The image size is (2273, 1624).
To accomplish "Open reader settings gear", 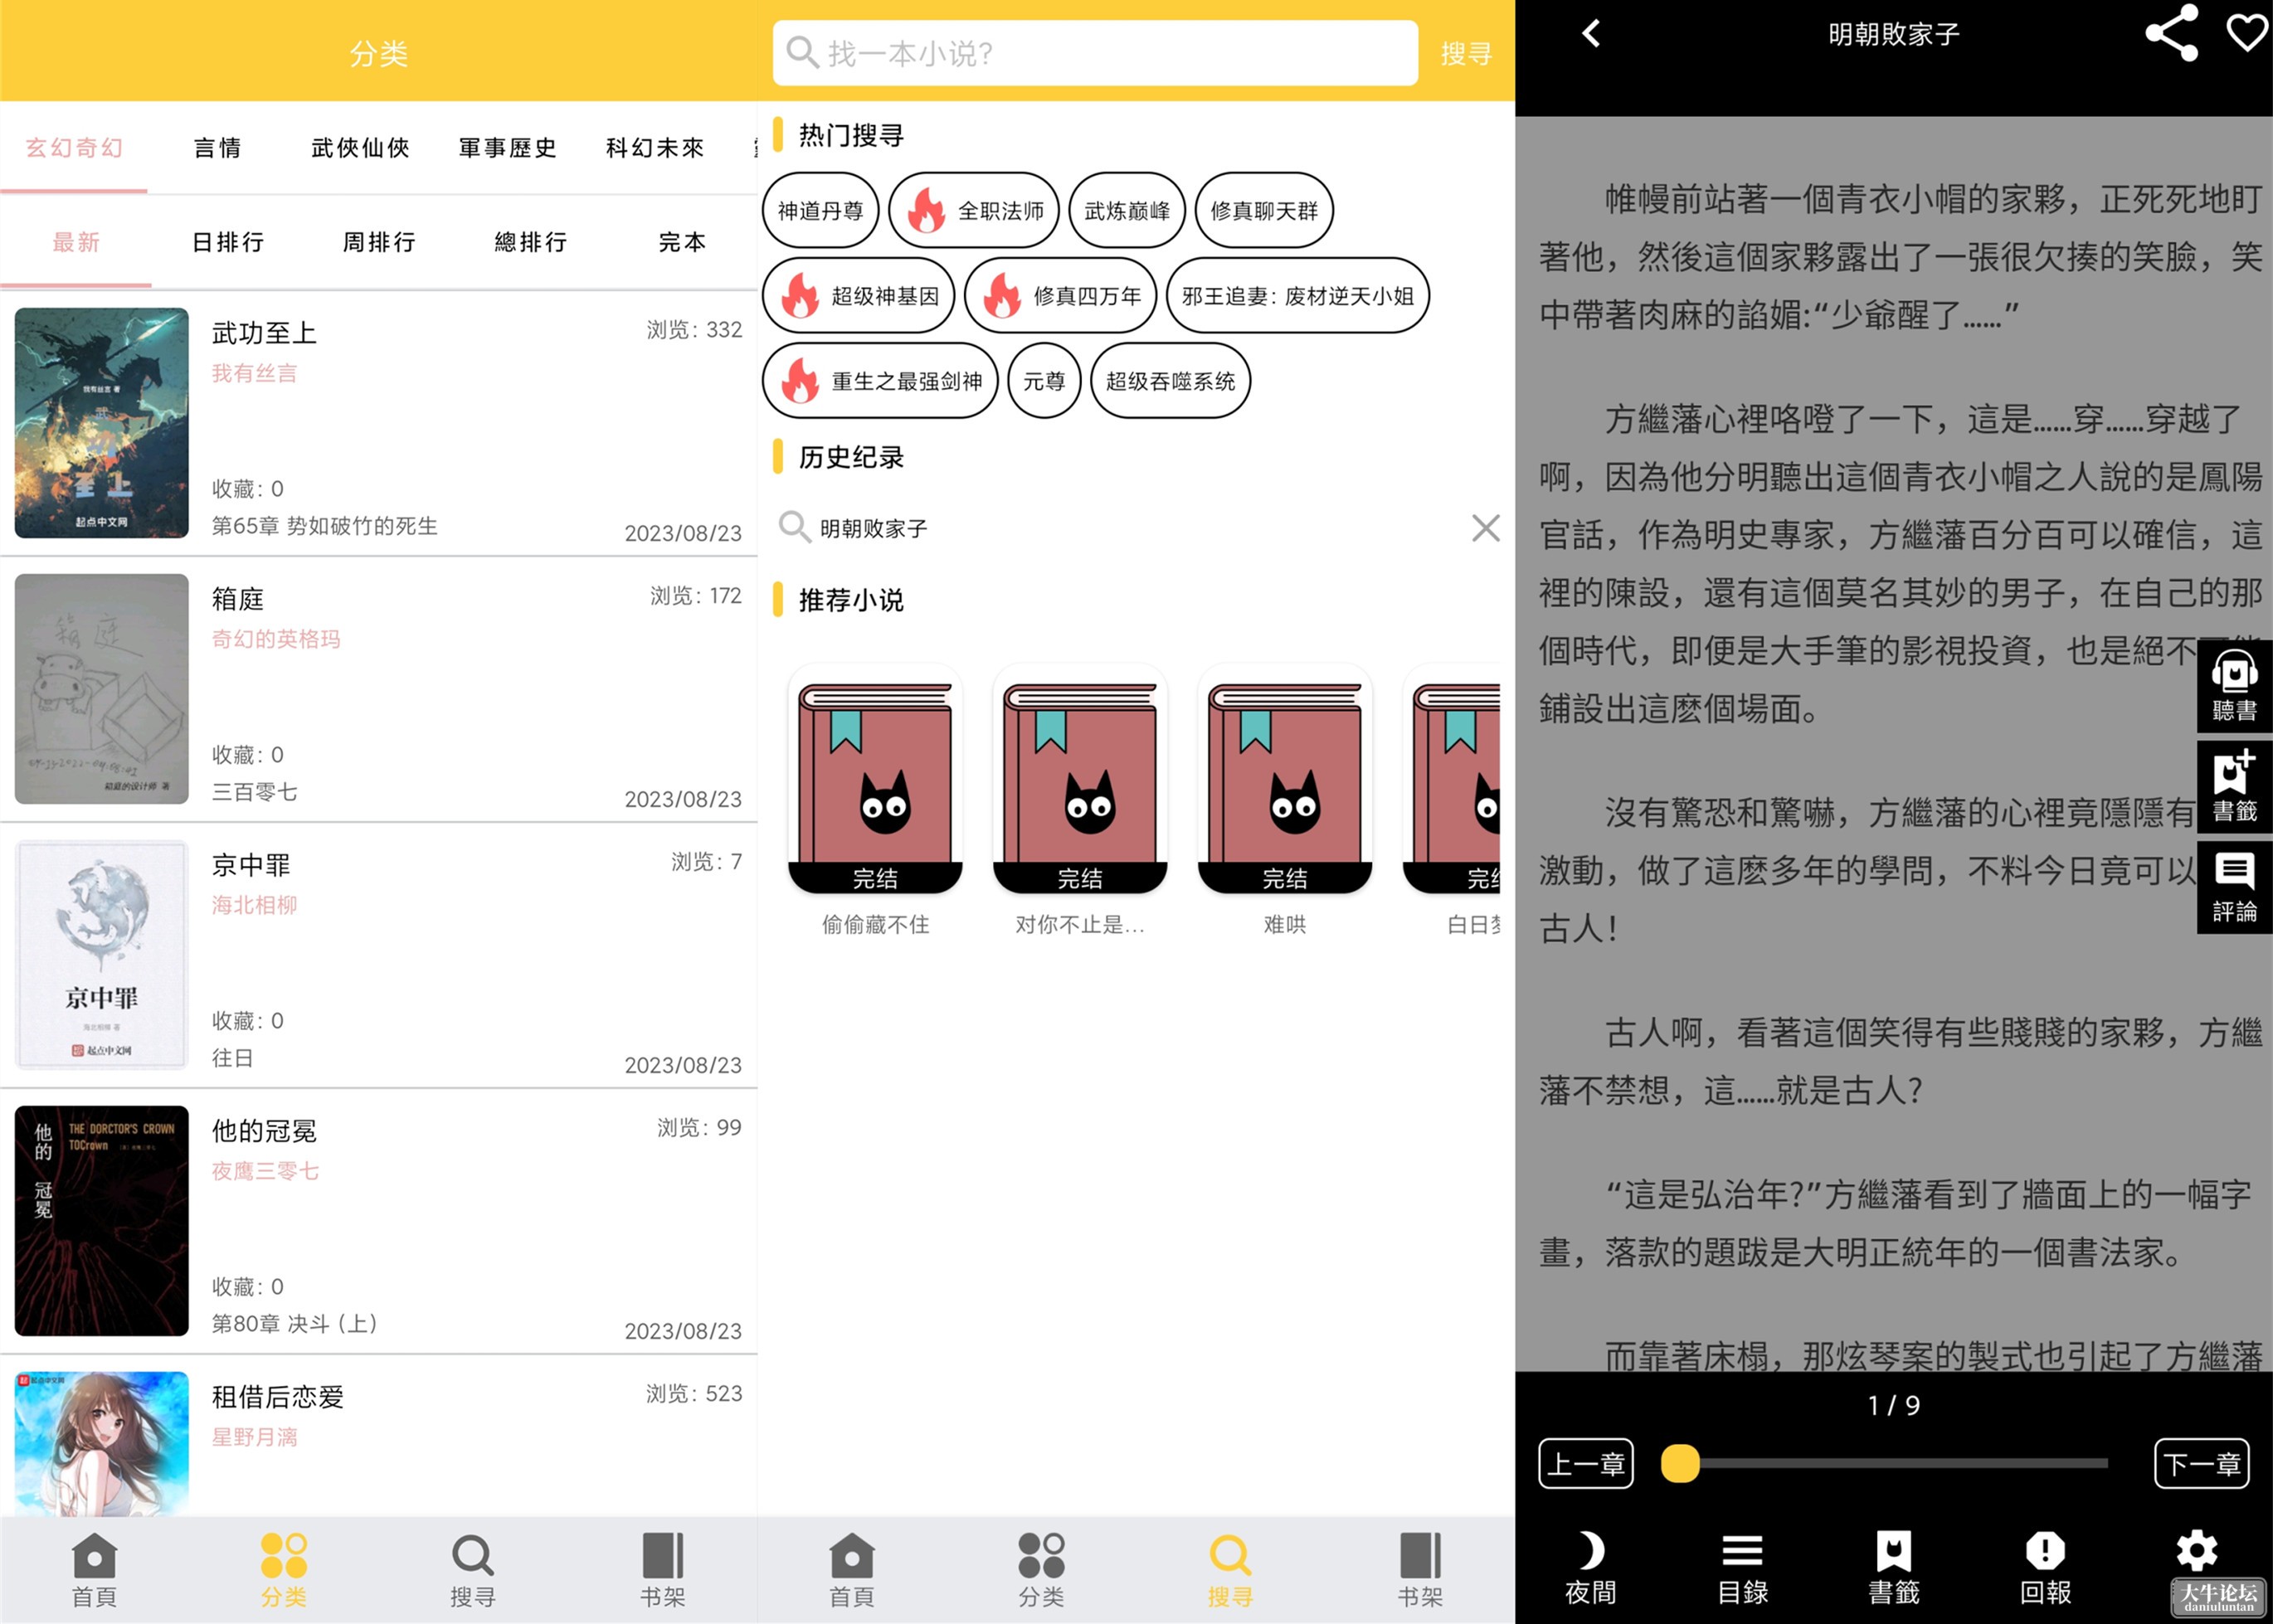I will click(2197, 1552).
